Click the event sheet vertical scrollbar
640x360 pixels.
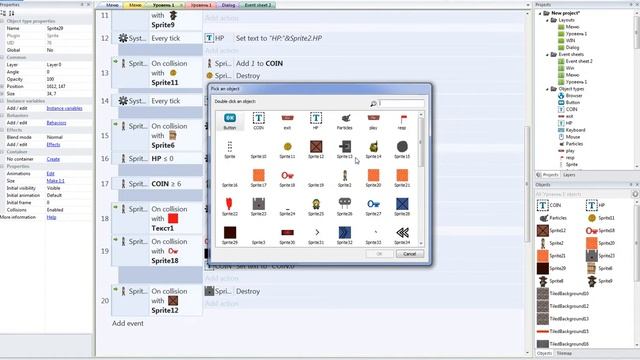pyautogui.click(x=527, y=182)
